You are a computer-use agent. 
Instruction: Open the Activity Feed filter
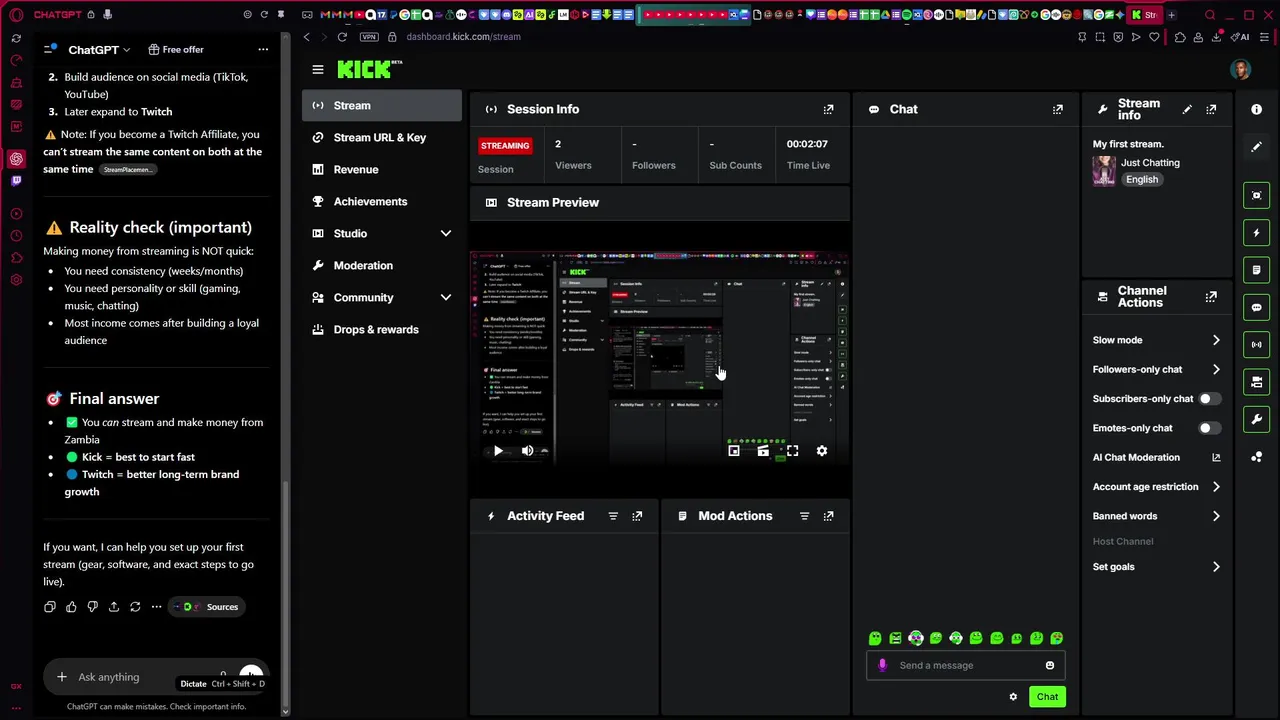tap(613, 516)
